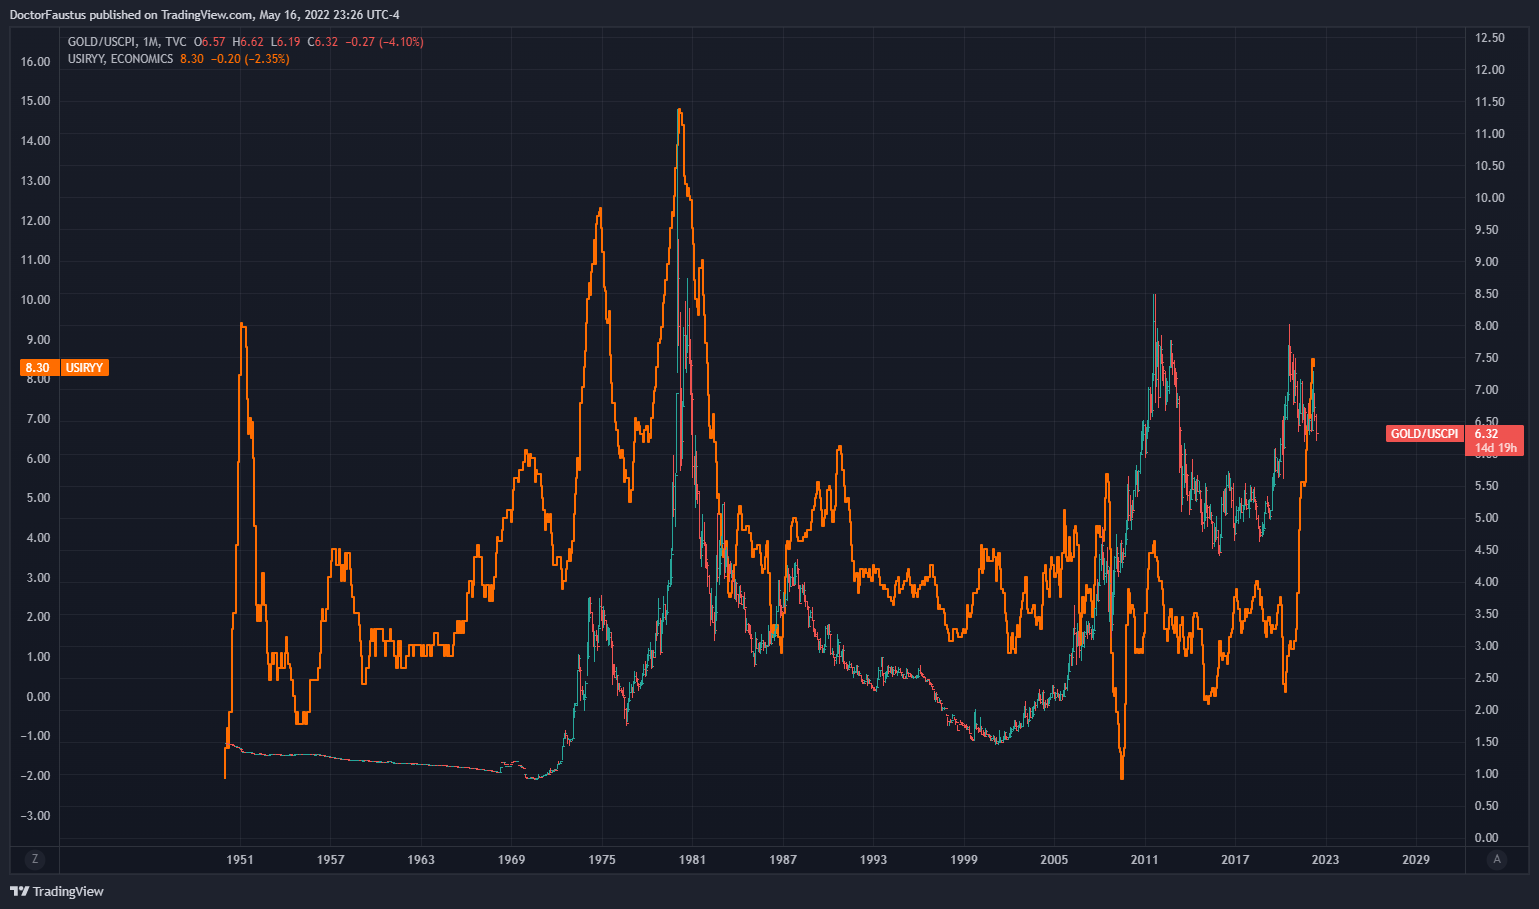Toggle the A auto-scale button

tap(1497, 859)
